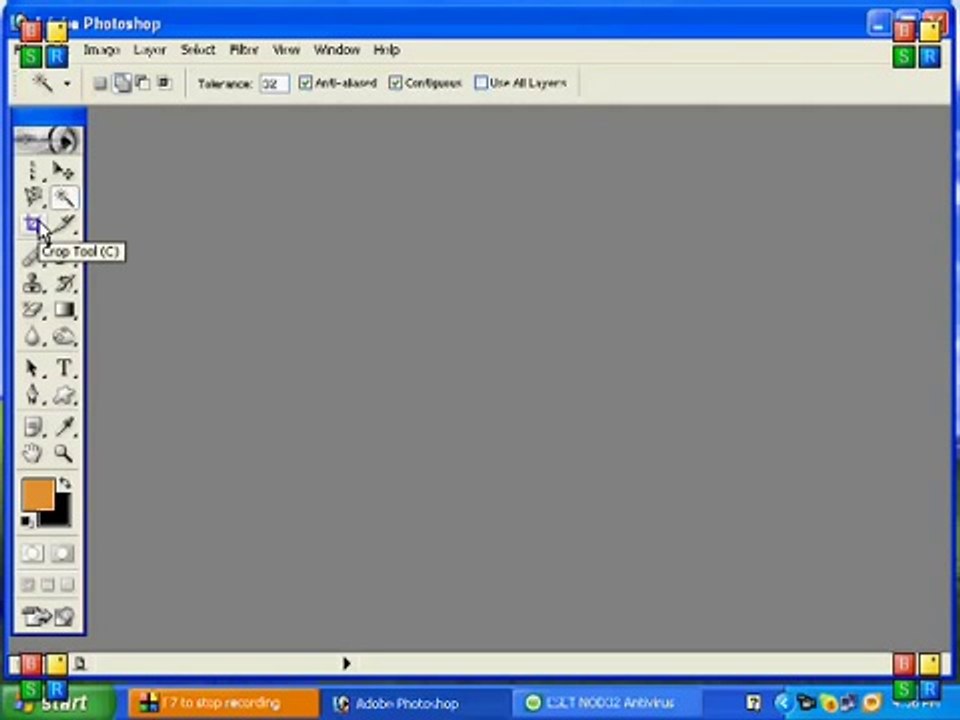Image resolution: width=960 pixels, height=720 pixels.
Task: Reset to default black and white colors
Action: click(x=26, y=522)
